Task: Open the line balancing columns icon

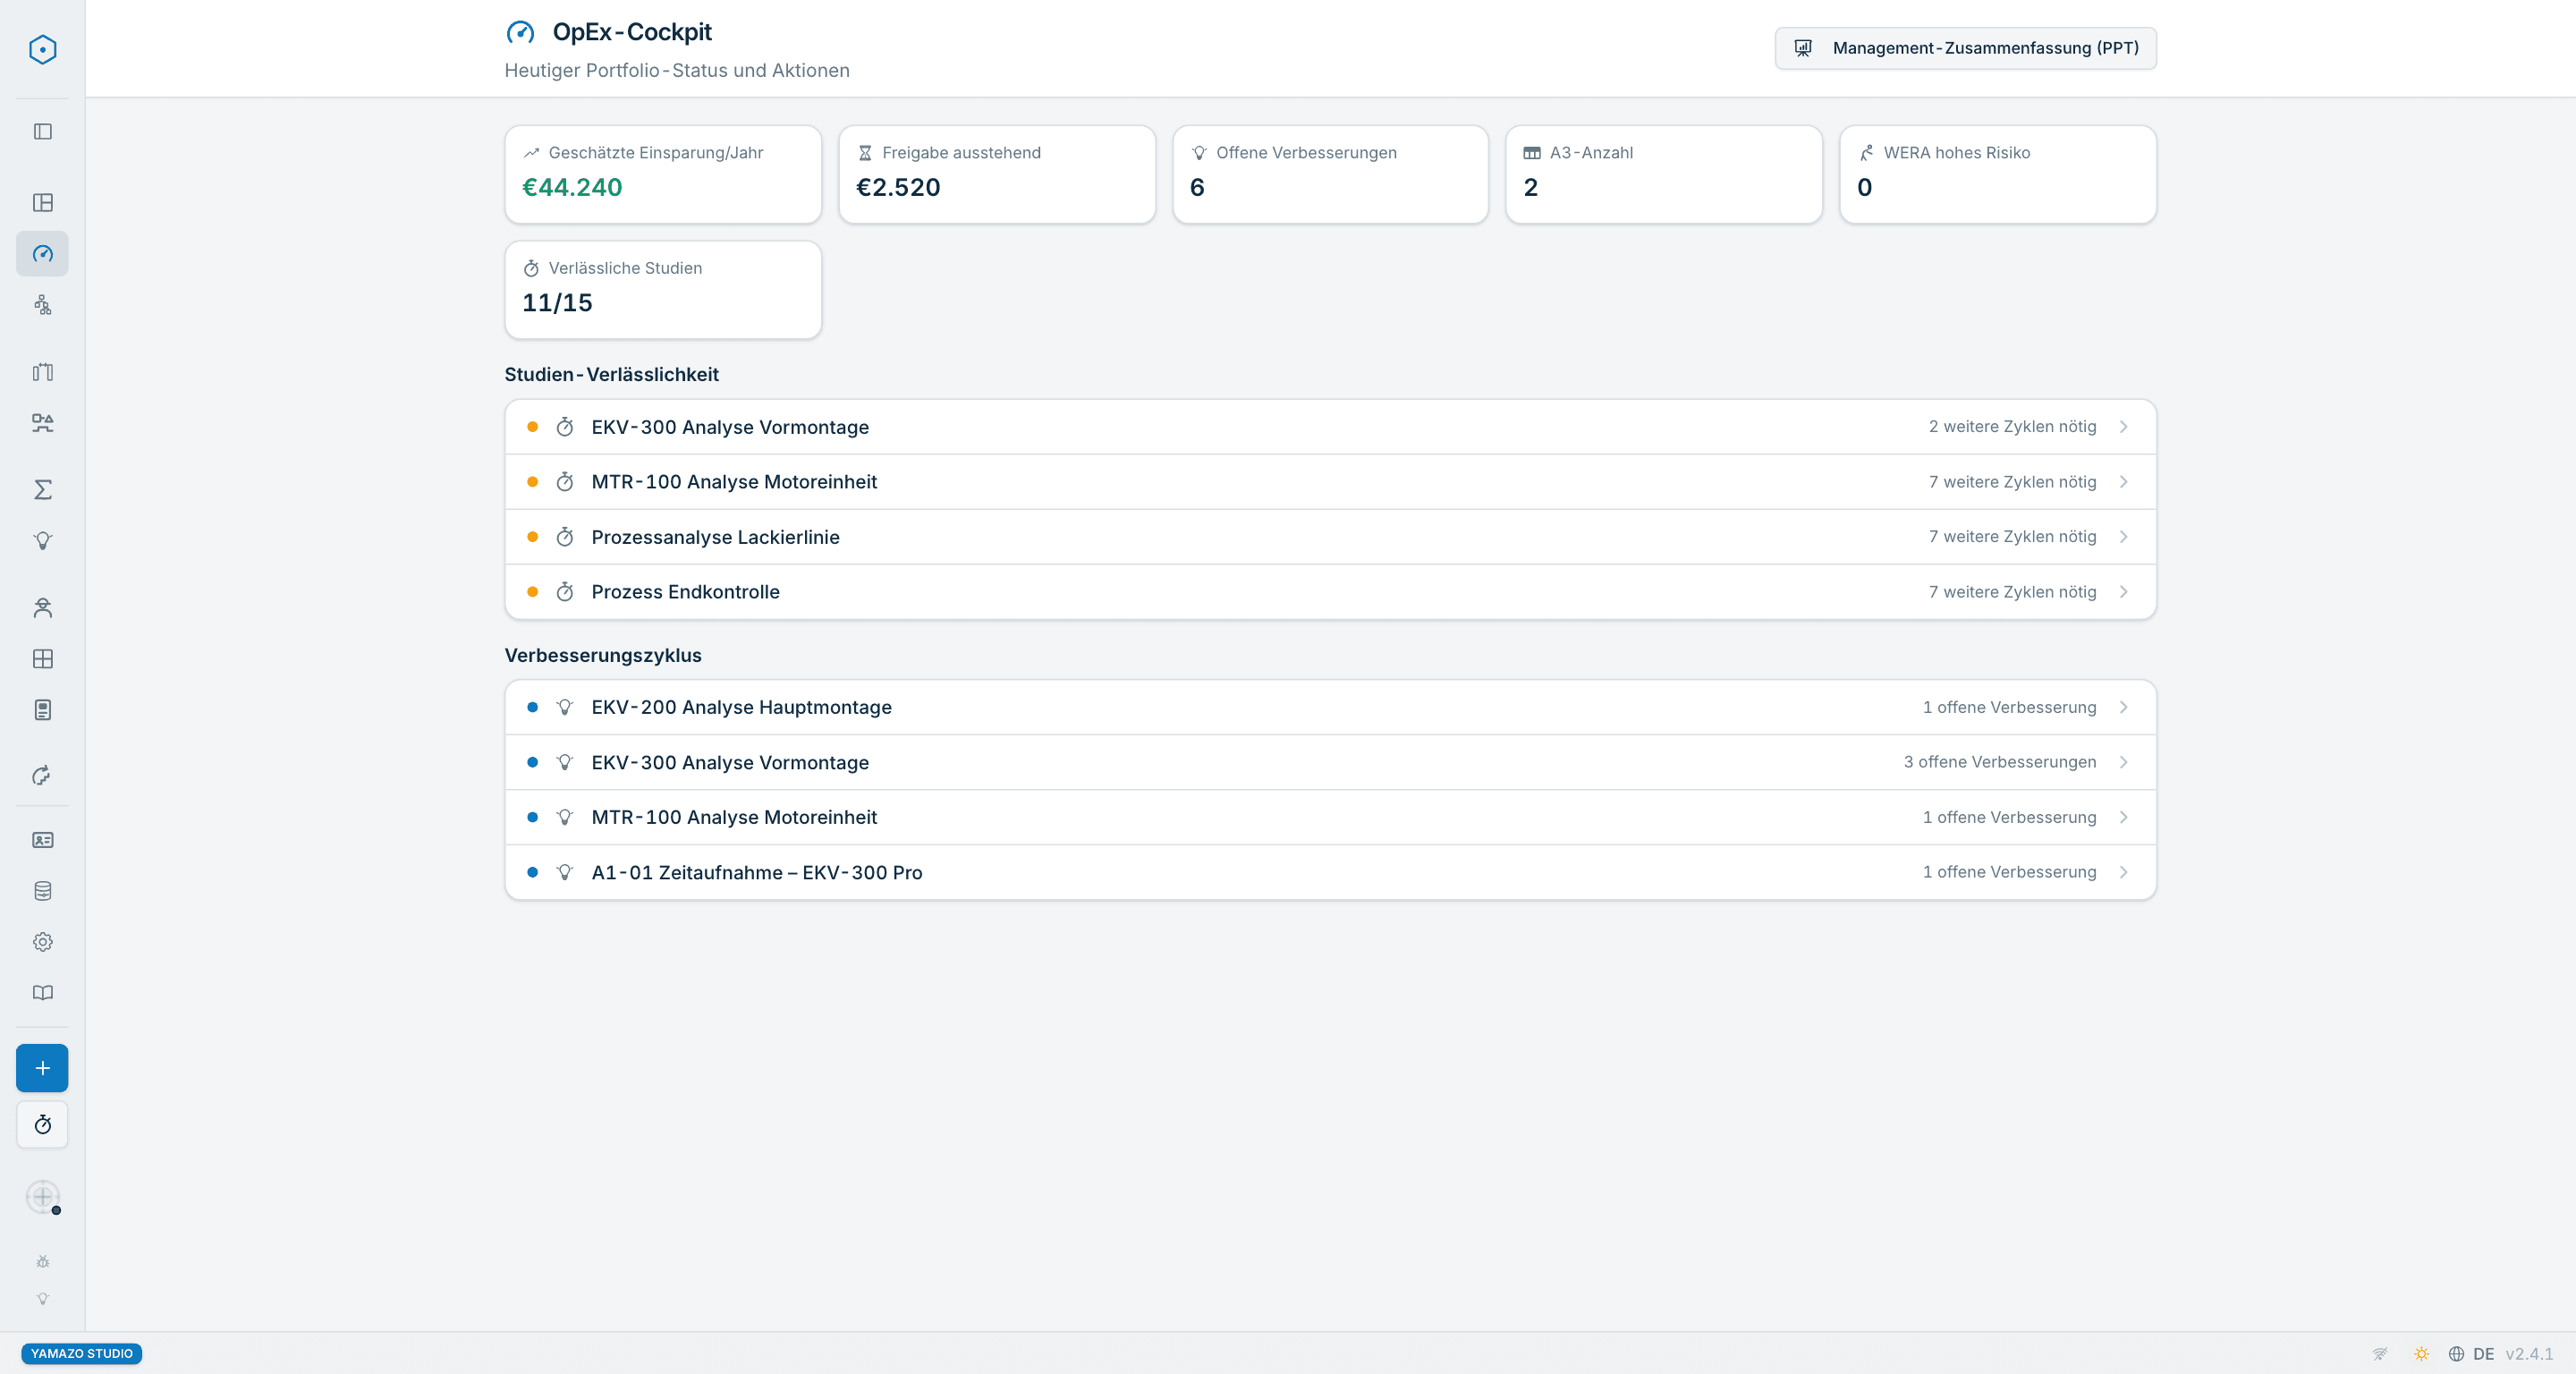Action: (x=42, y=372)
